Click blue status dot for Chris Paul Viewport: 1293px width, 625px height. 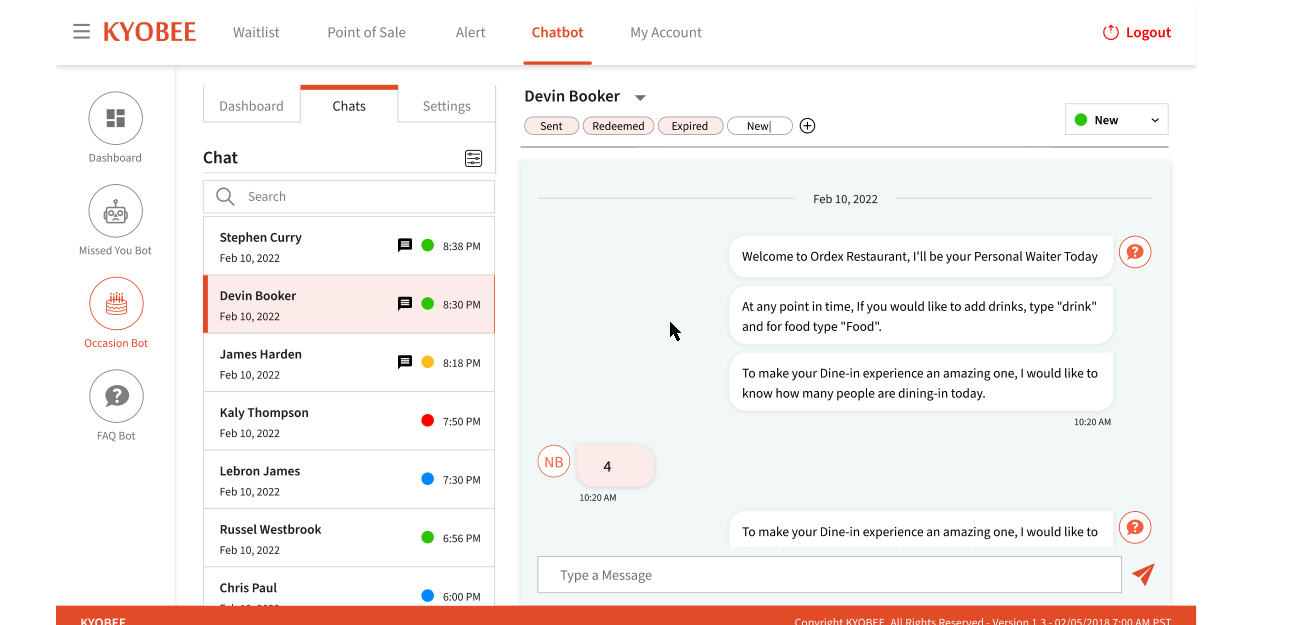[x=427, y=596]
